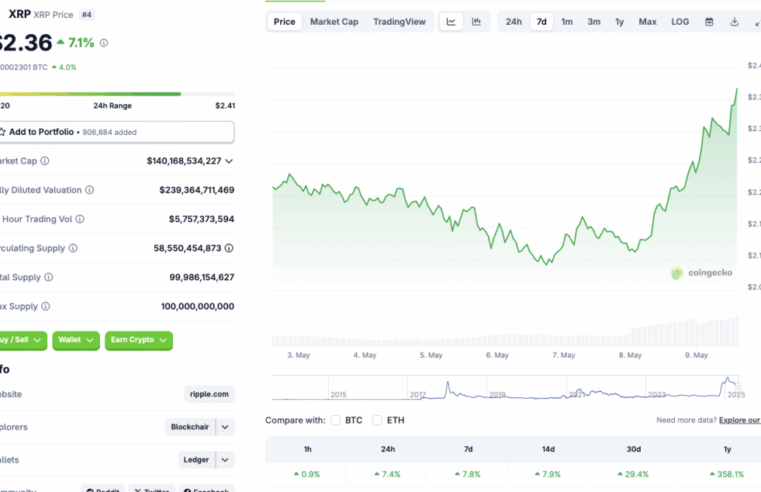This screenshot has width=761, height=492.
Task: Click info icon beside Diluted Valuation
Action: (89, 190)
